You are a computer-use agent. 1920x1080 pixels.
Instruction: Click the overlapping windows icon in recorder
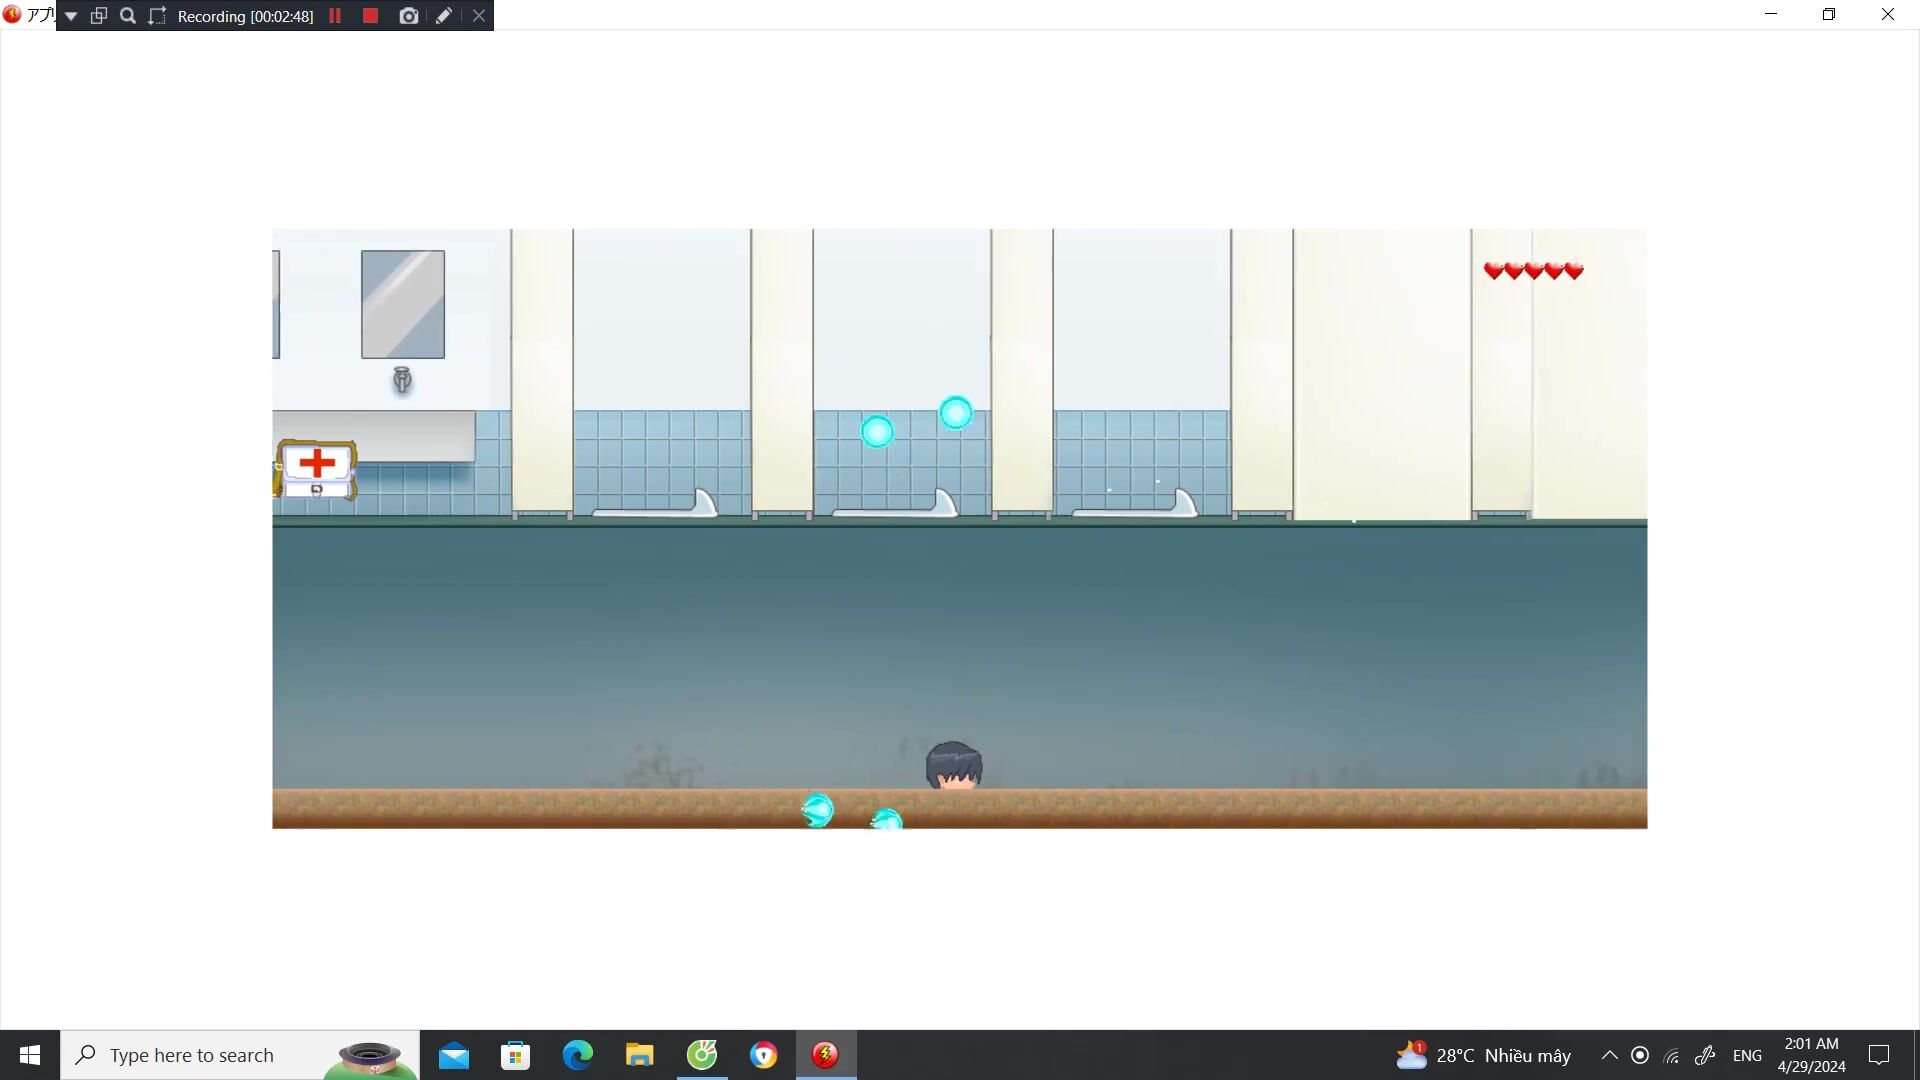click(x=99, y=16)
